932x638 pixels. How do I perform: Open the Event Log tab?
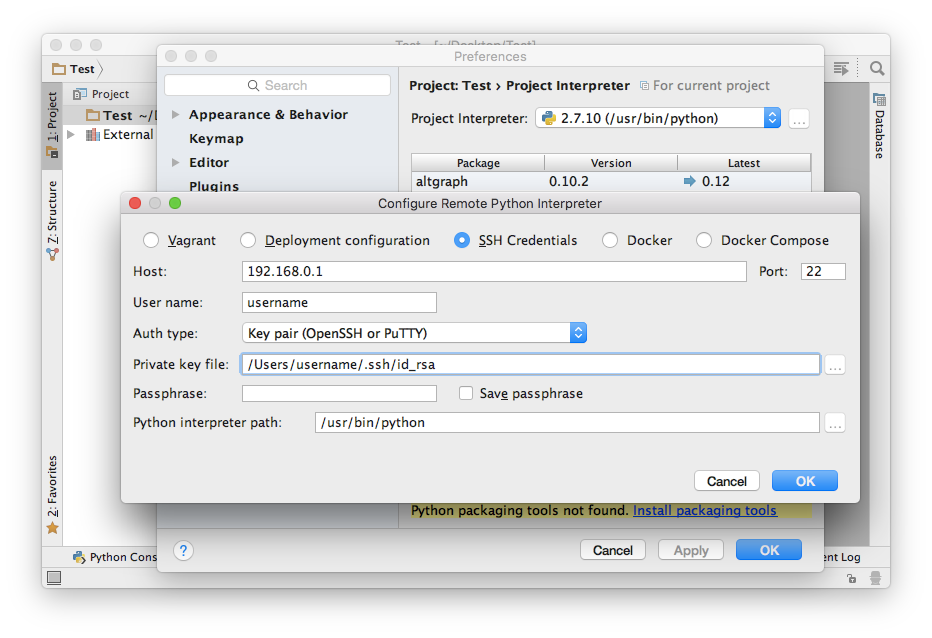tap(843, 557)
